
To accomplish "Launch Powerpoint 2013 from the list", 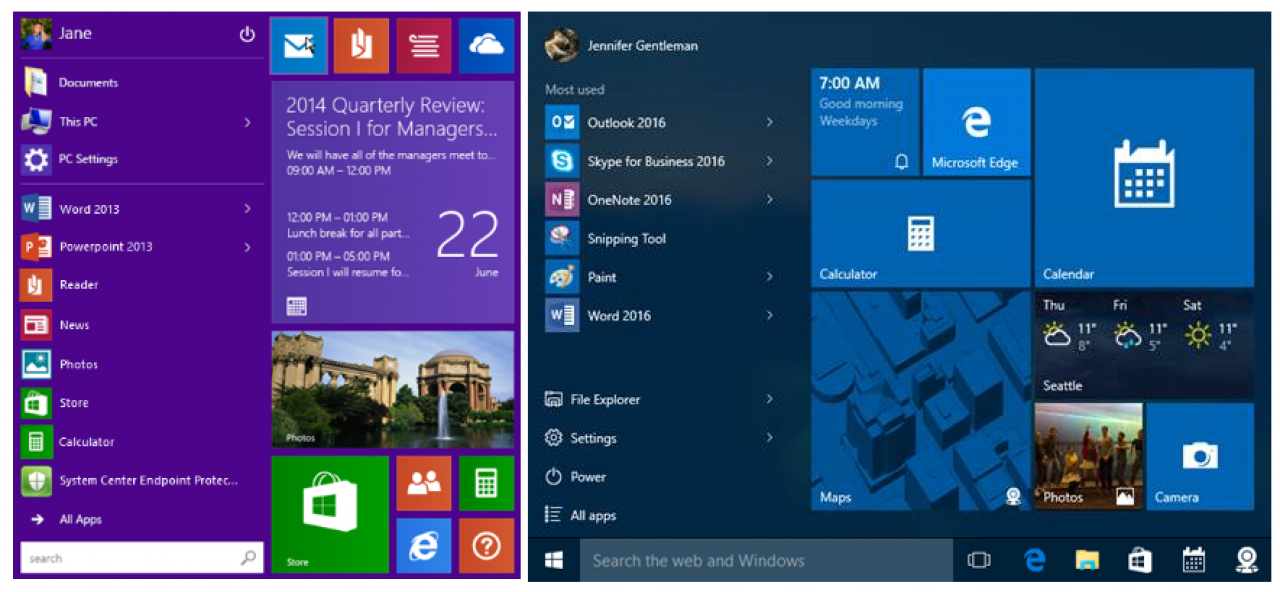I will coord(141,246).
